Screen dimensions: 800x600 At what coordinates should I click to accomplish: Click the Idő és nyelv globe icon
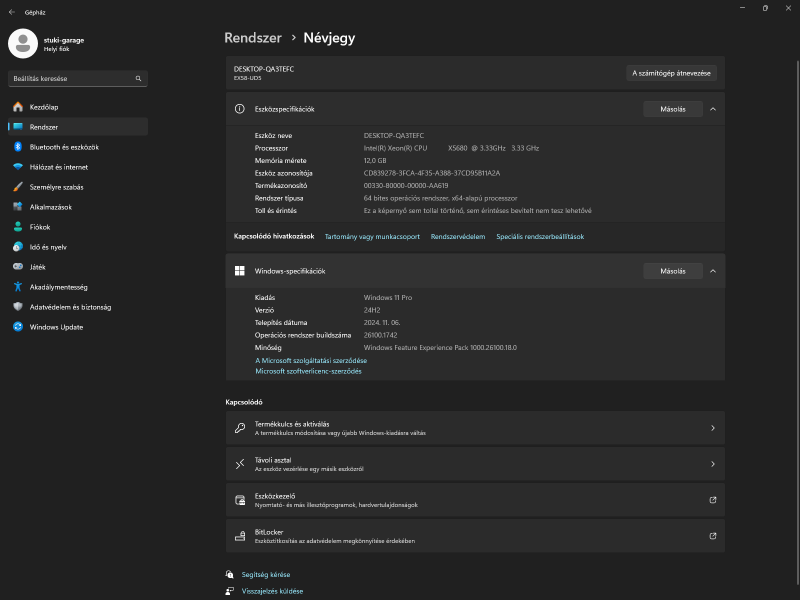(18, 247)
